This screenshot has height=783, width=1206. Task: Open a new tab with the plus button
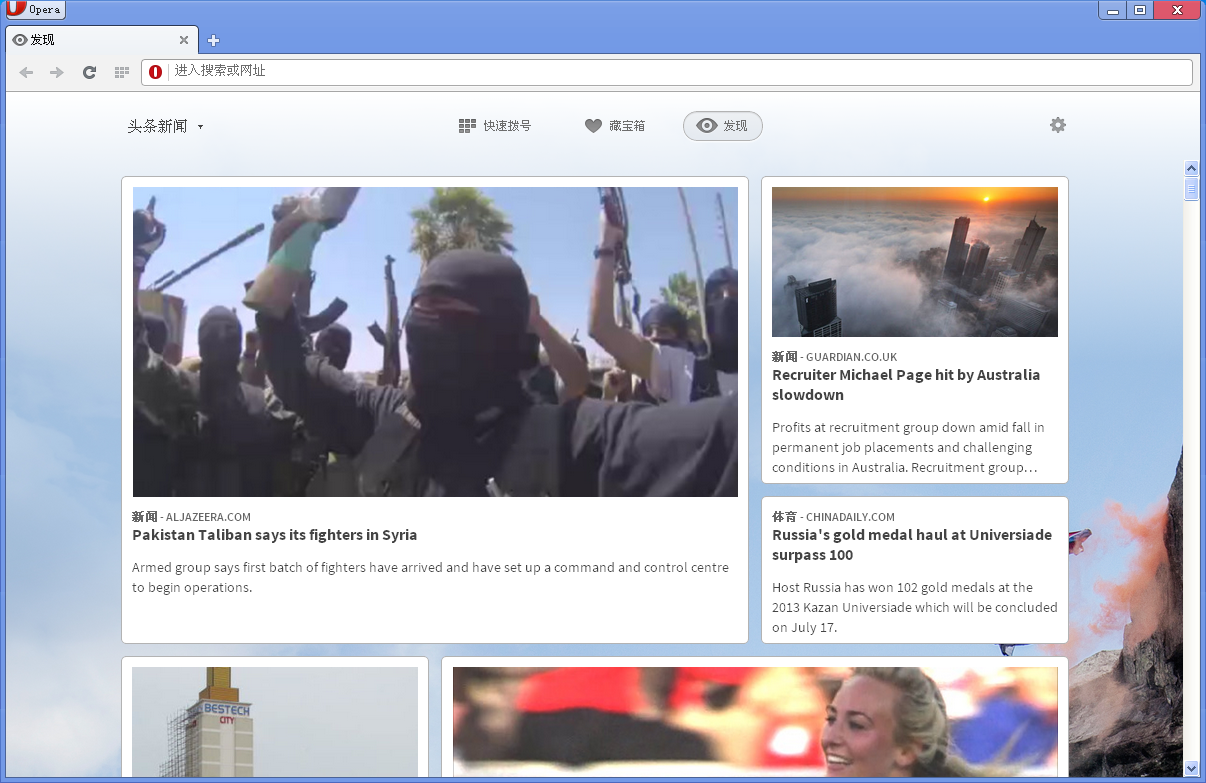[x=213, y=40]
